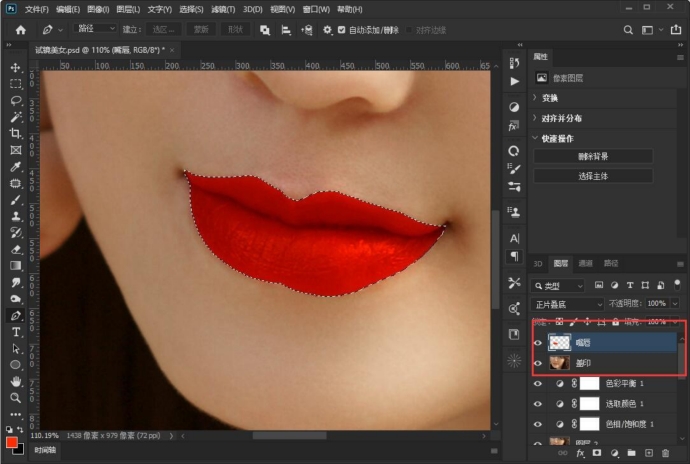Expand the 对齐并分布 section
This screenshot has width=690, height=464.
pyautogui.click(x=535, y=118)
